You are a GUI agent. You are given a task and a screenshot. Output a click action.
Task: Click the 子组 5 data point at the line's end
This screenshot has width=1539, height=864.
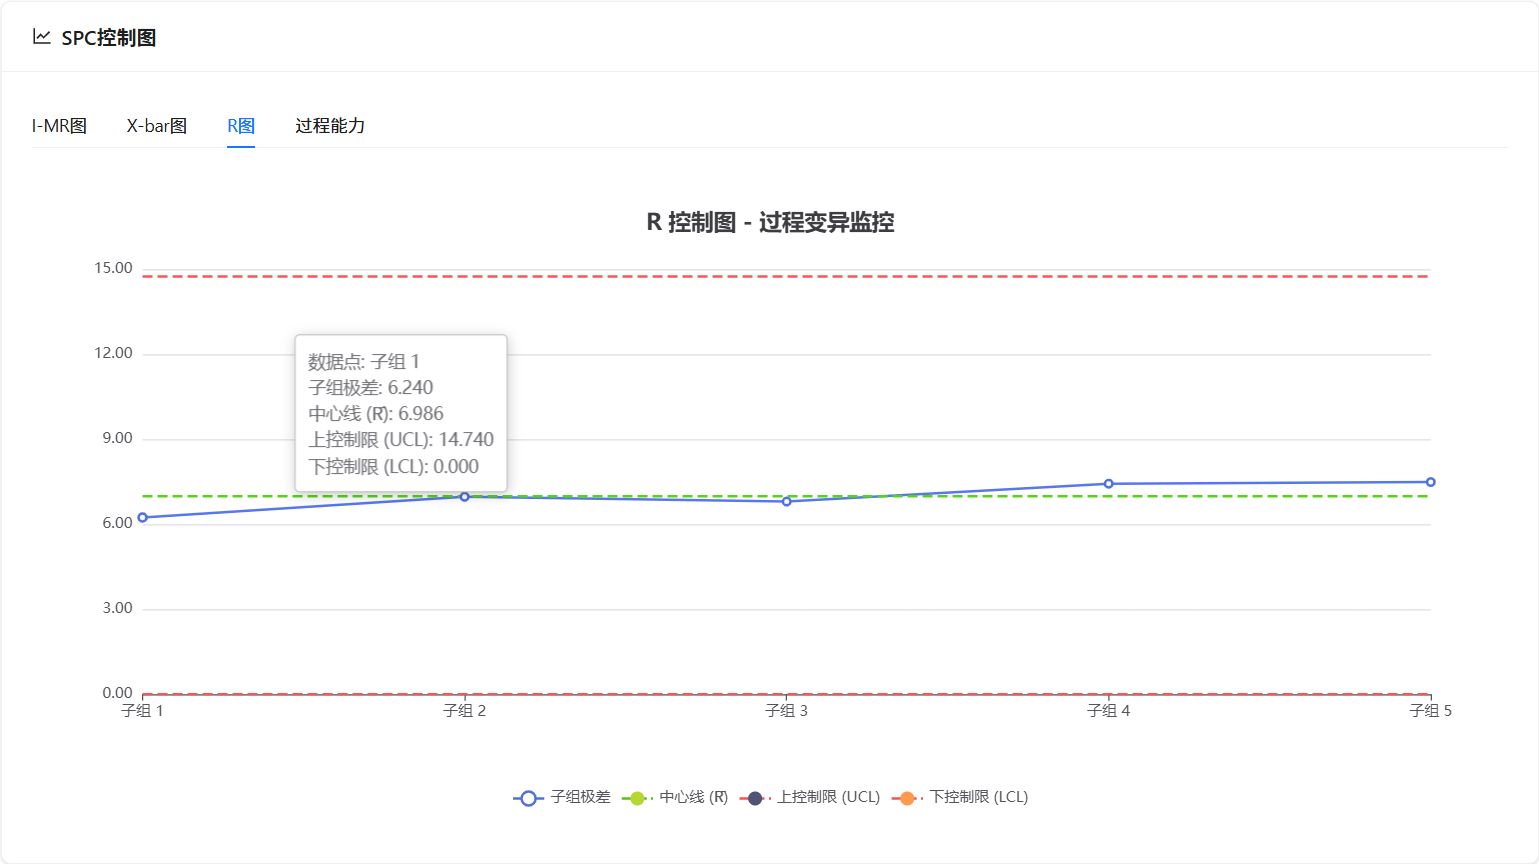pos(1431,482)
